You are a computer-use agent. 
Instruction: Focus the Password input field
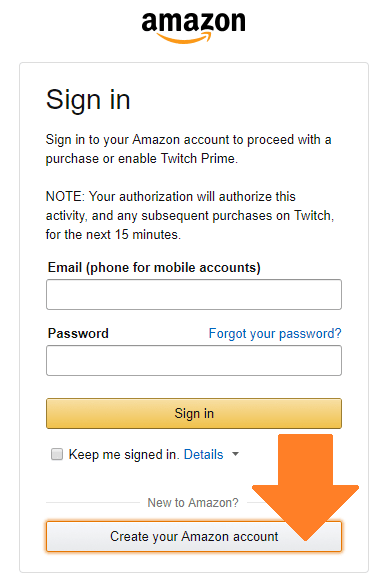[x=194, y=361]
